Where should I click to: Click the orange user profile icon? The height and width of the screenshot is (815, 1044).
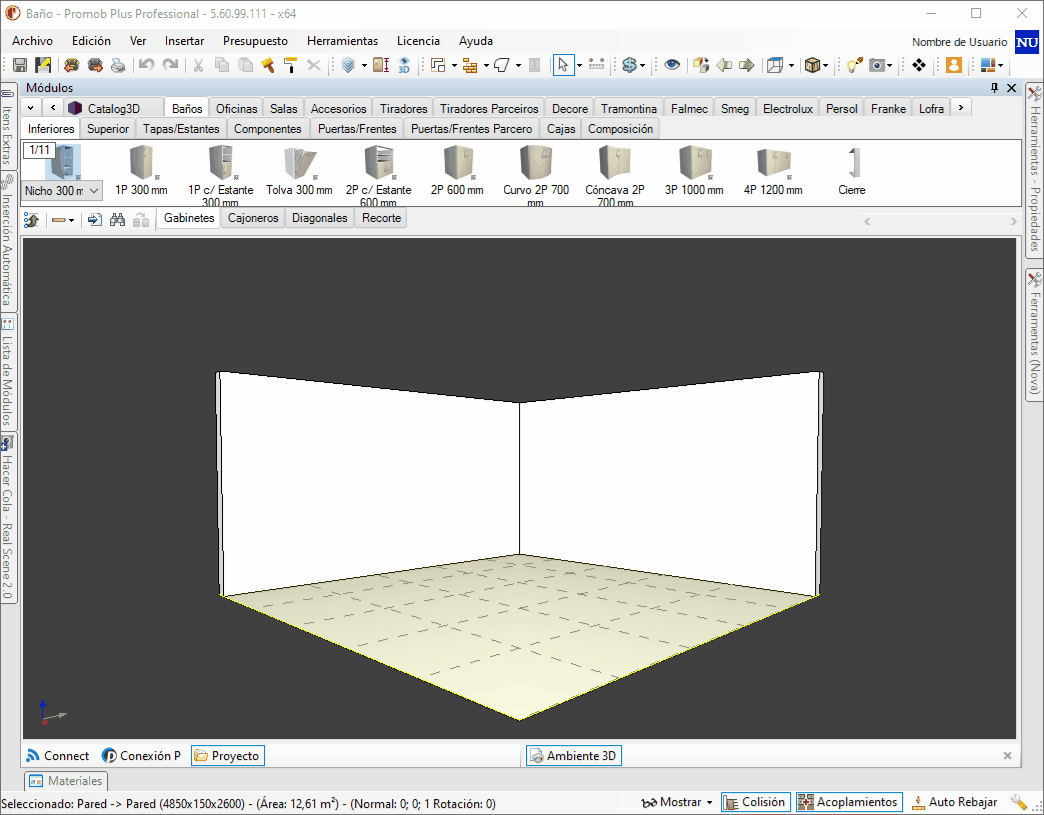tap(953, 65)
